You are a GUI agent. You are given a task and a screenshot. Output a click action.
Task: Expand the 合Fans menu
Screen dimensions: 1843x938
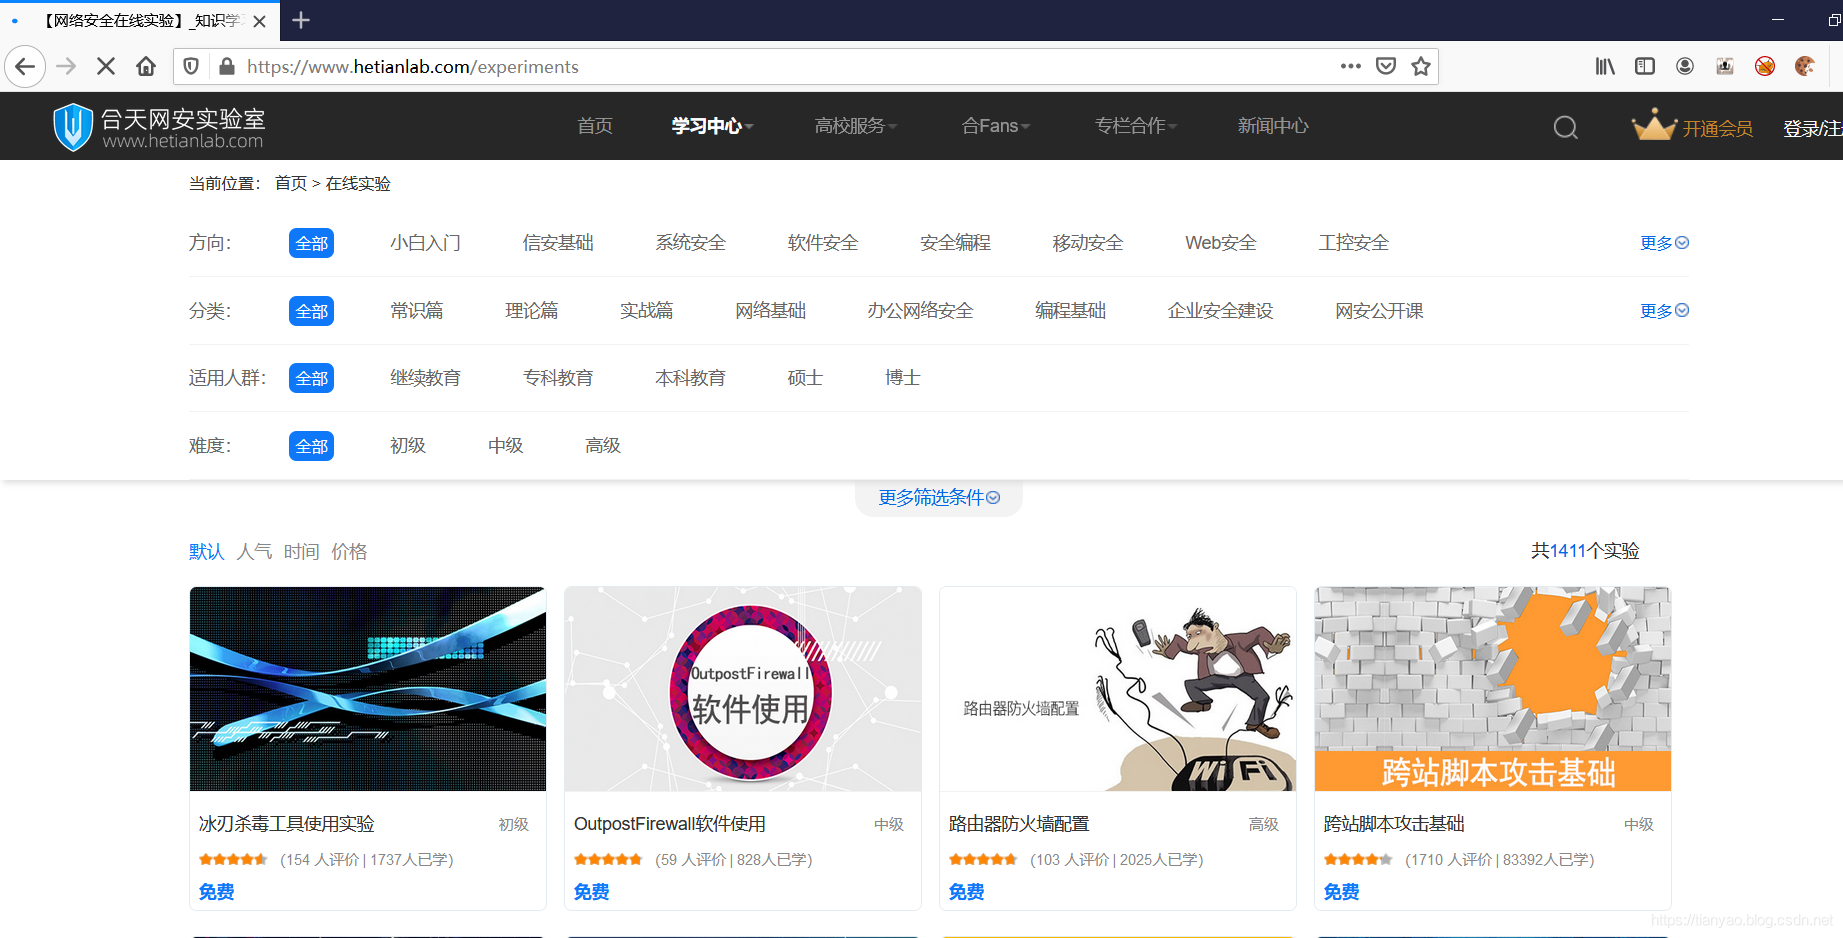point(995,126)
